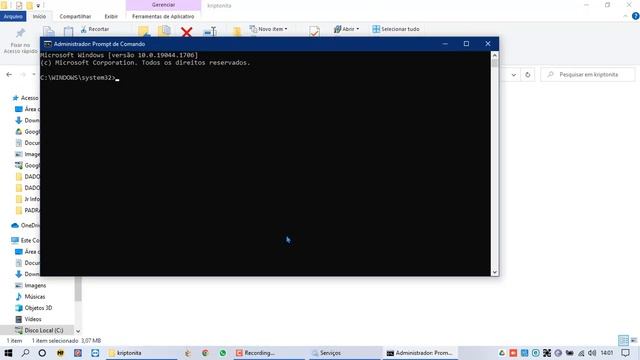Click Fixar no Acesso rápido pin
640x360 pixels.
coord(20,40)
